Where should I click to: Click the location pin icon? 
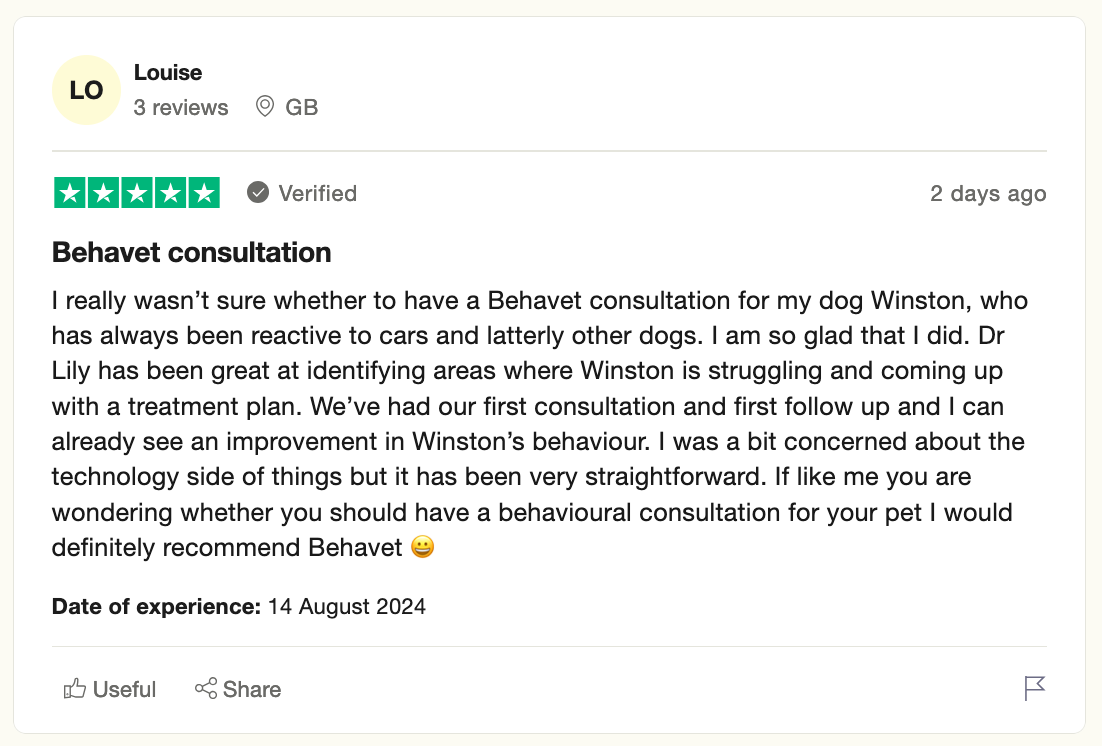point(264,107)
